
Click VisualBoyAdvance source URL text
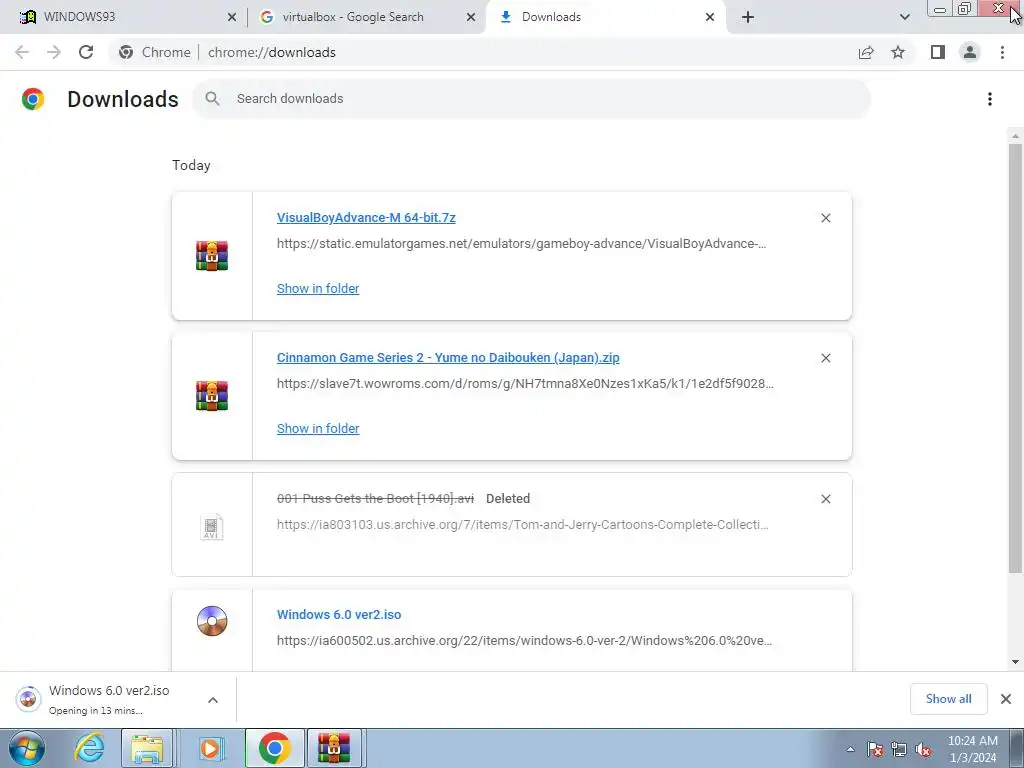pyautogui.click(x=521, y=244)
